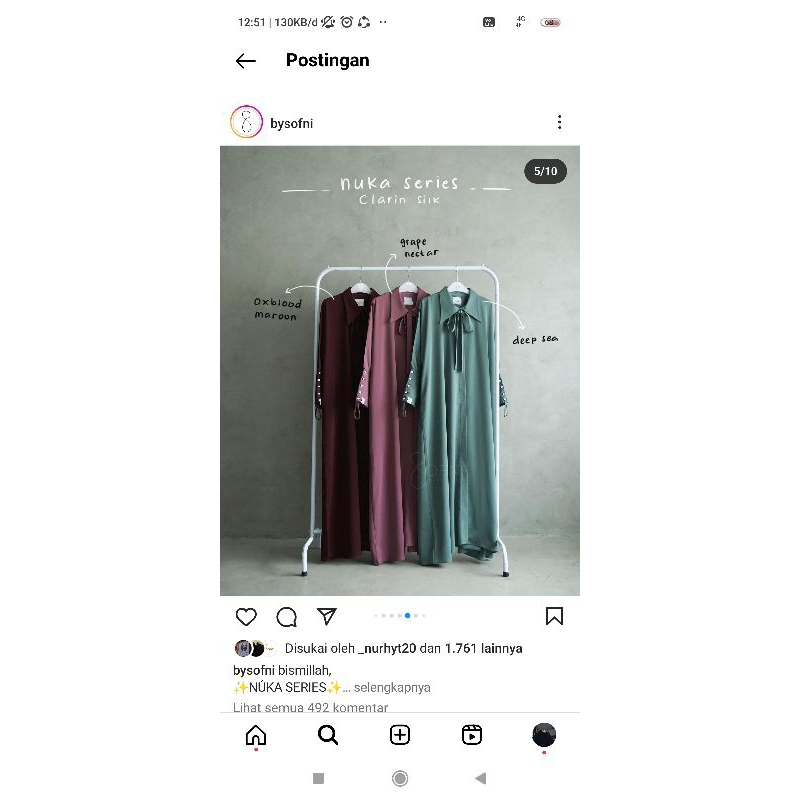Go to the Home tab
This screenshot has height=800, width=800.
pos(256,735)
